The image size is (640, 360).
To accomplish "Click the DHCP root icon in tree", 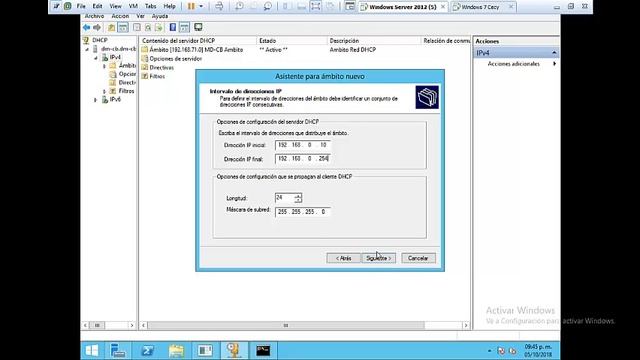I will pos(86,40).
